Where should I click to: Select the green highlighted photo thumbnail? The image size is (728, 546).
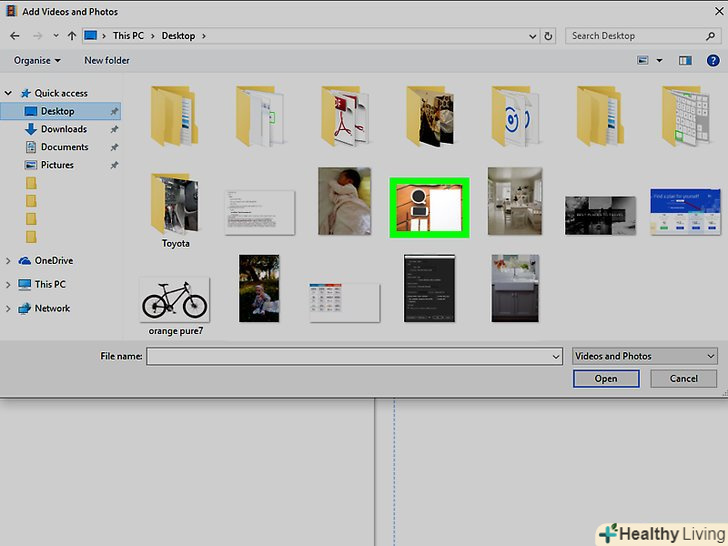coord(429,207)
